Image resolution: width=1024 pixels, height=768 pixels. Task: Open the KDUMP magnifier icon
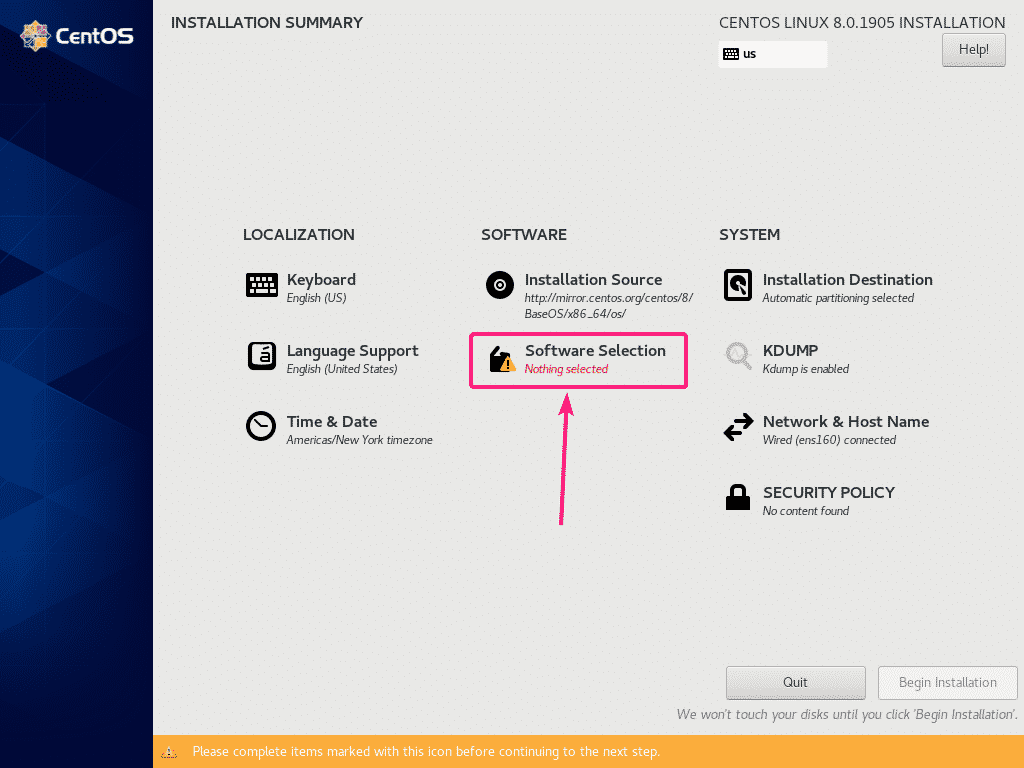(738, 356)
